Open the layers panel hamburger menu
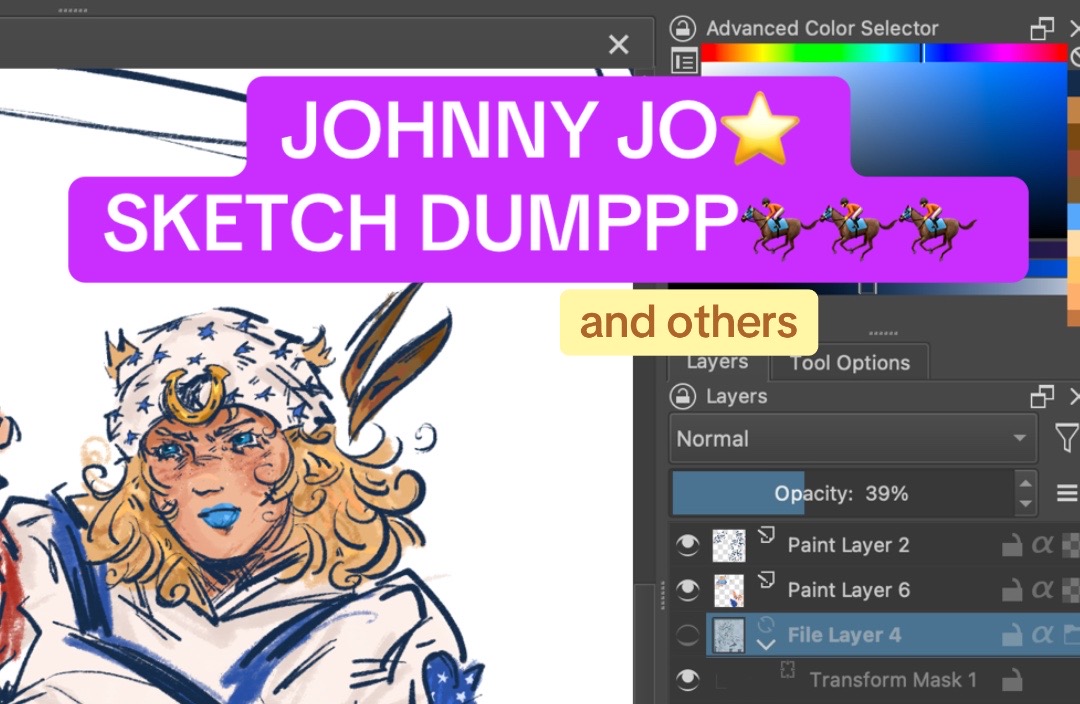Viewport: 1080px width, 704px height. point(1067,493)
